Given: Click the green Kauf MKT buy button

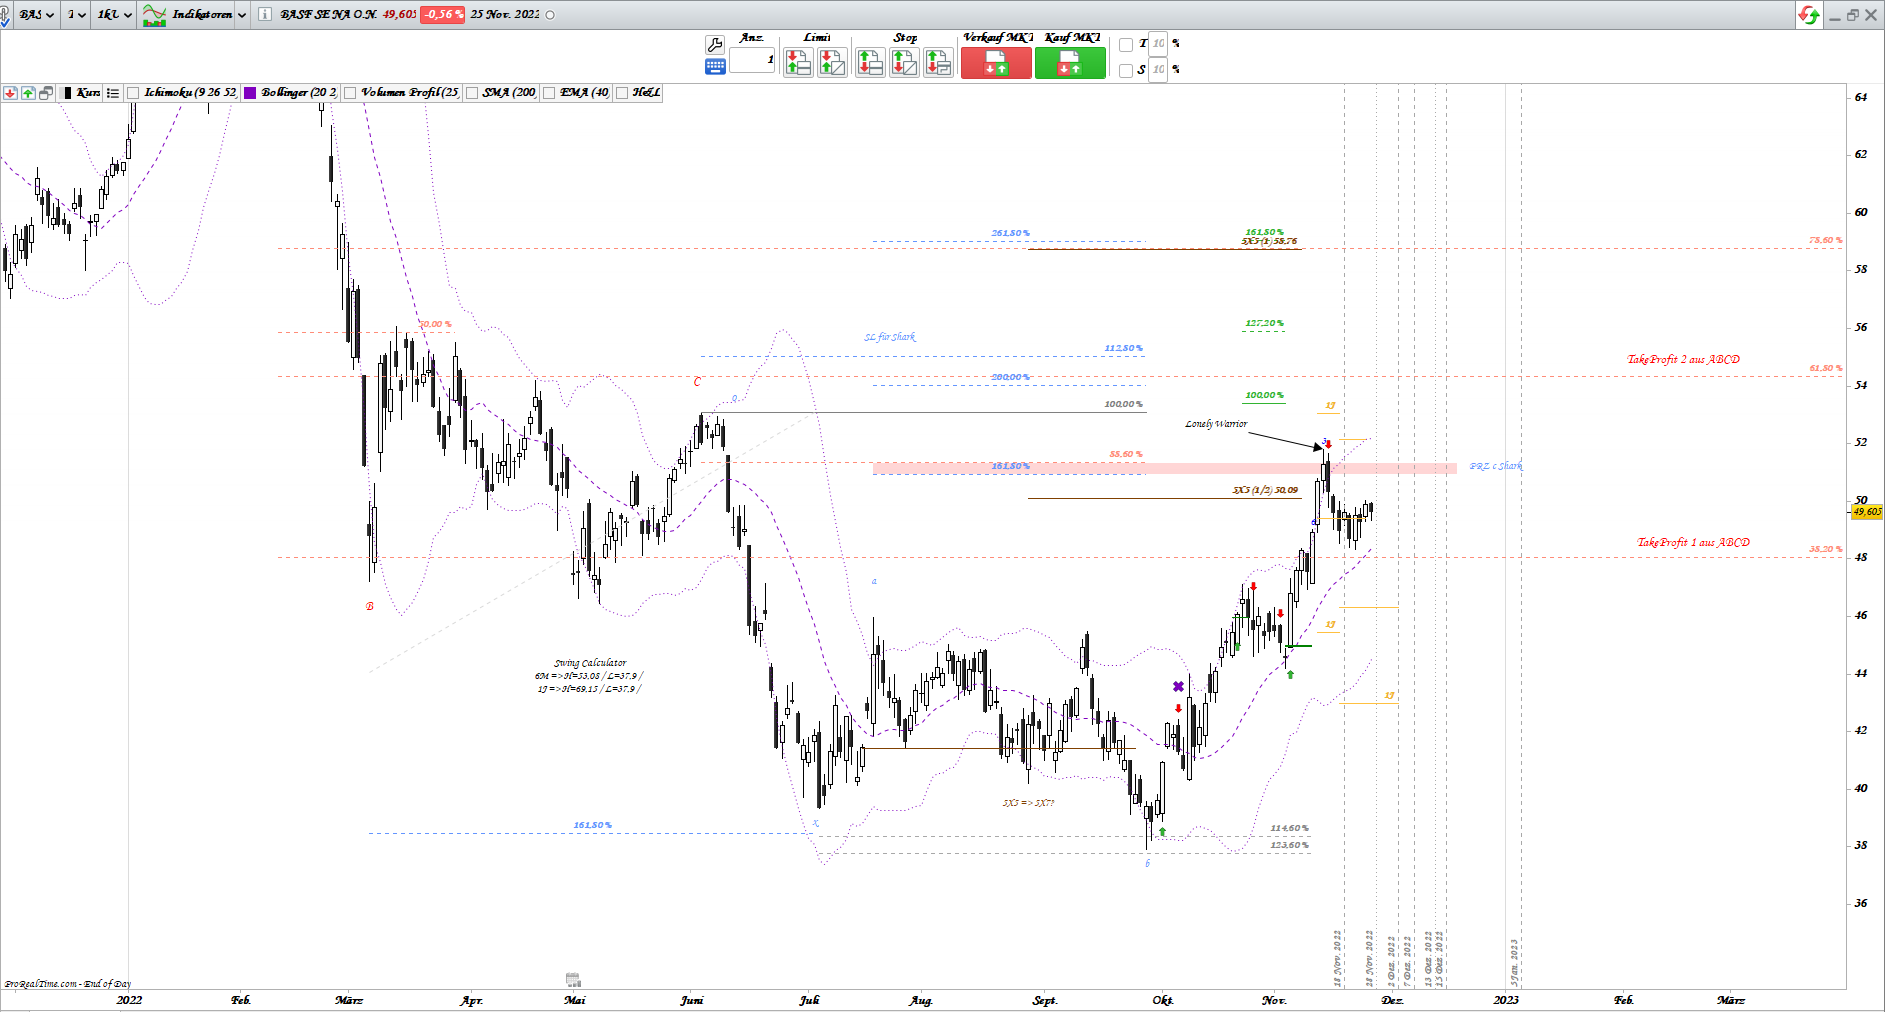Looking at the screenshot, I should 1070,63.
